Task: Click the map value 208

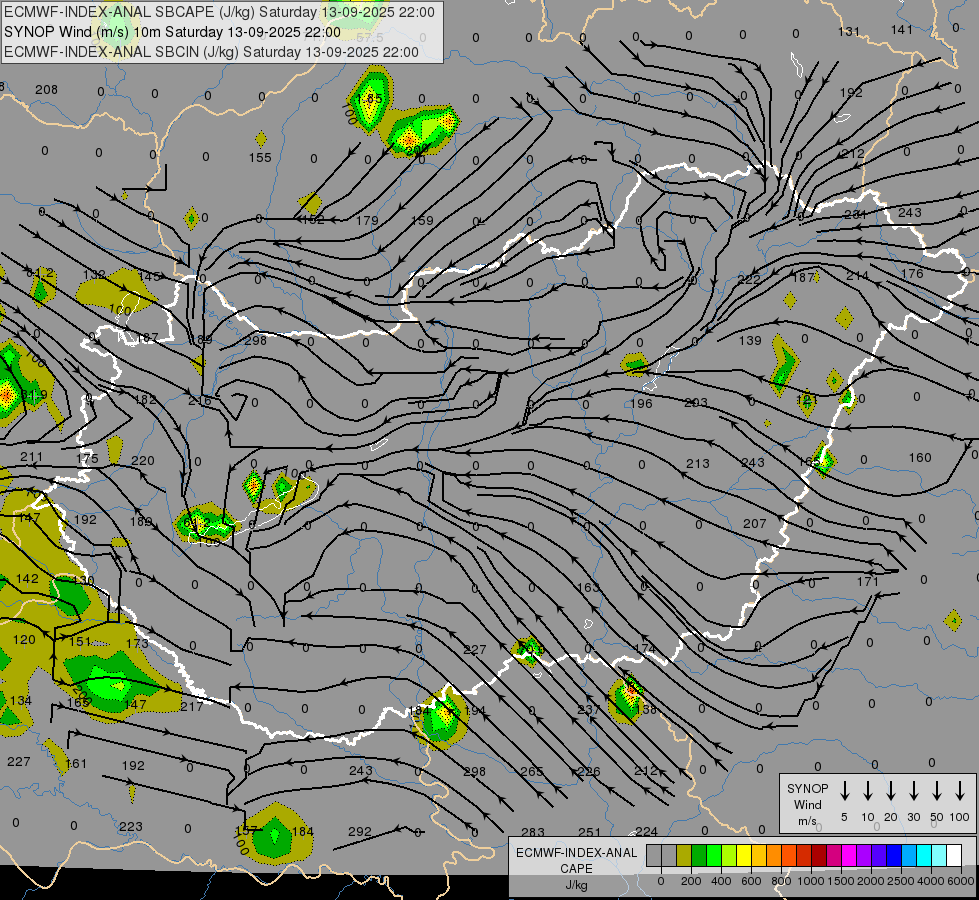Action: 46,89
